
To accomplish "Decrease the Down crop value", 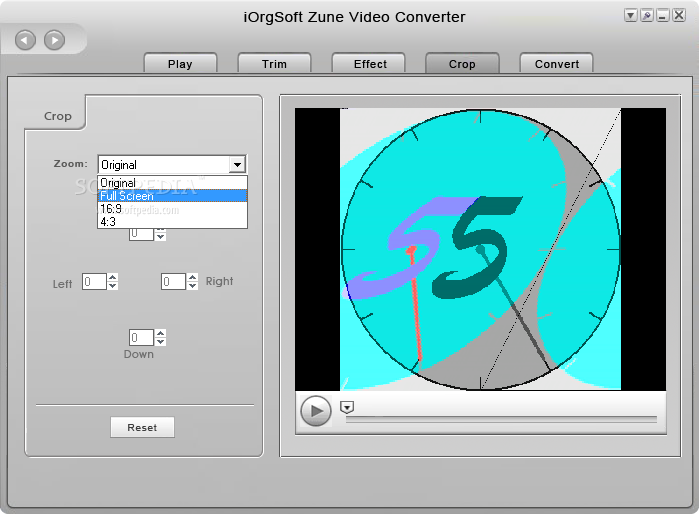I will pyautogui.click(x=160, y=341).
